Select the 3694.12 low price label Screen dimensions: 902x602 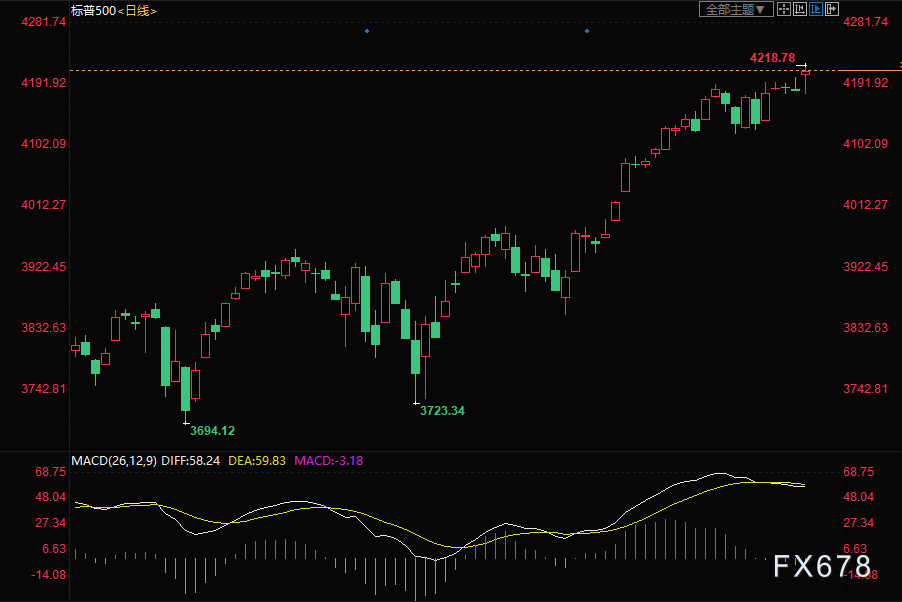tap(212, 430)
